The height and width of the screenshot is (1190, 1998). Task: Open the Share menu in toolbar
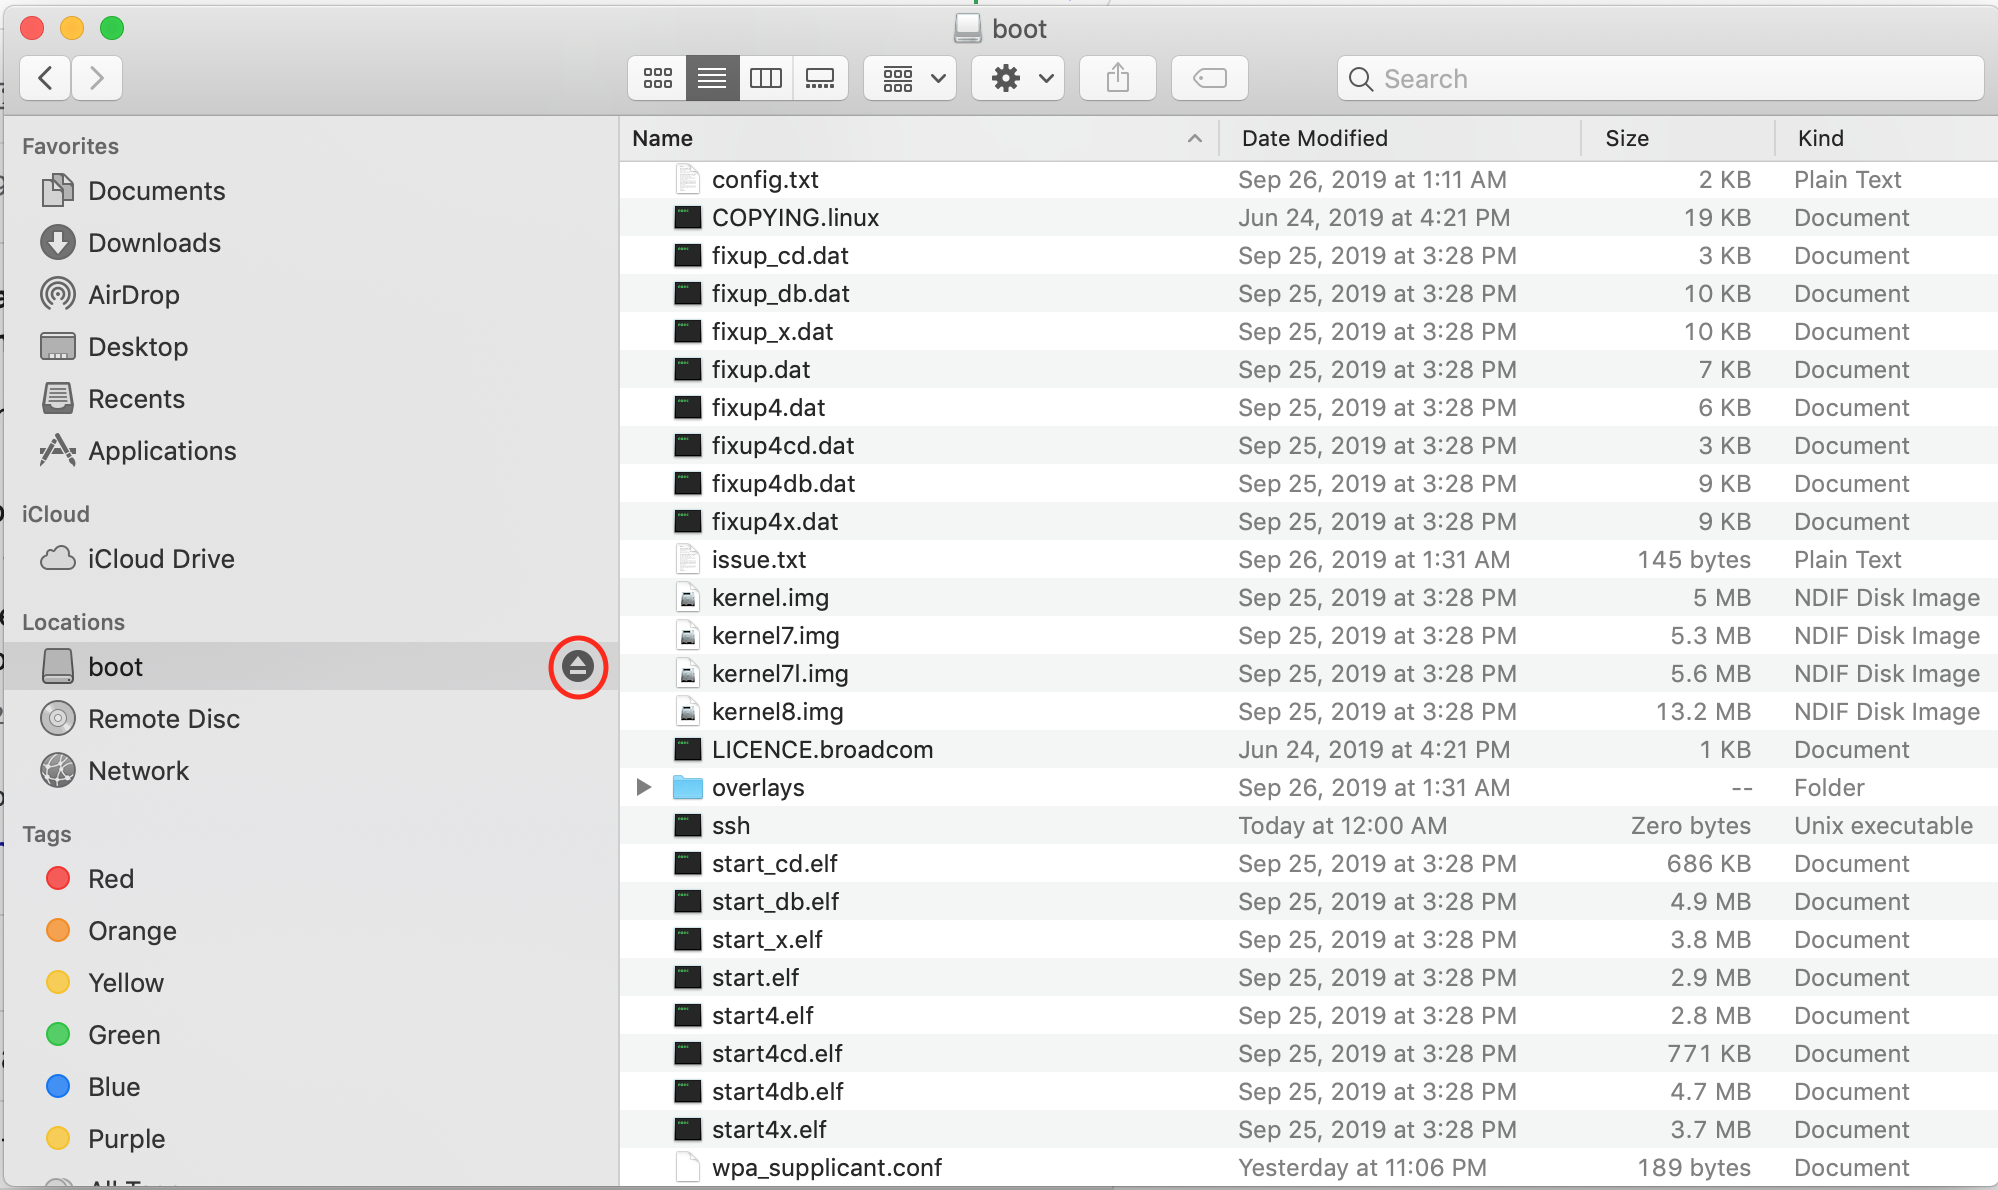coord(1117,78)
